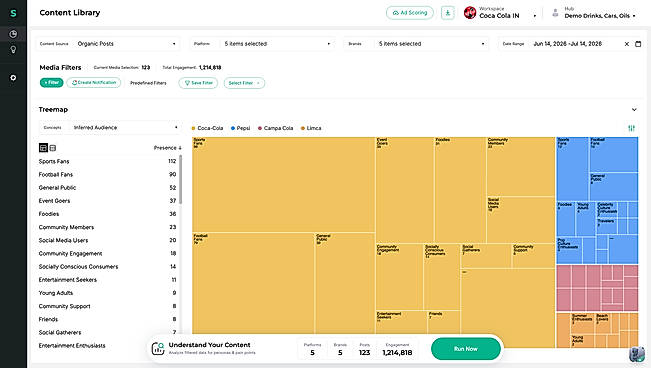The width and height of the screenshot is (651, 368).
Task: Select the Community Members list row
Action: pyautogui.click(x=107, y=227)
